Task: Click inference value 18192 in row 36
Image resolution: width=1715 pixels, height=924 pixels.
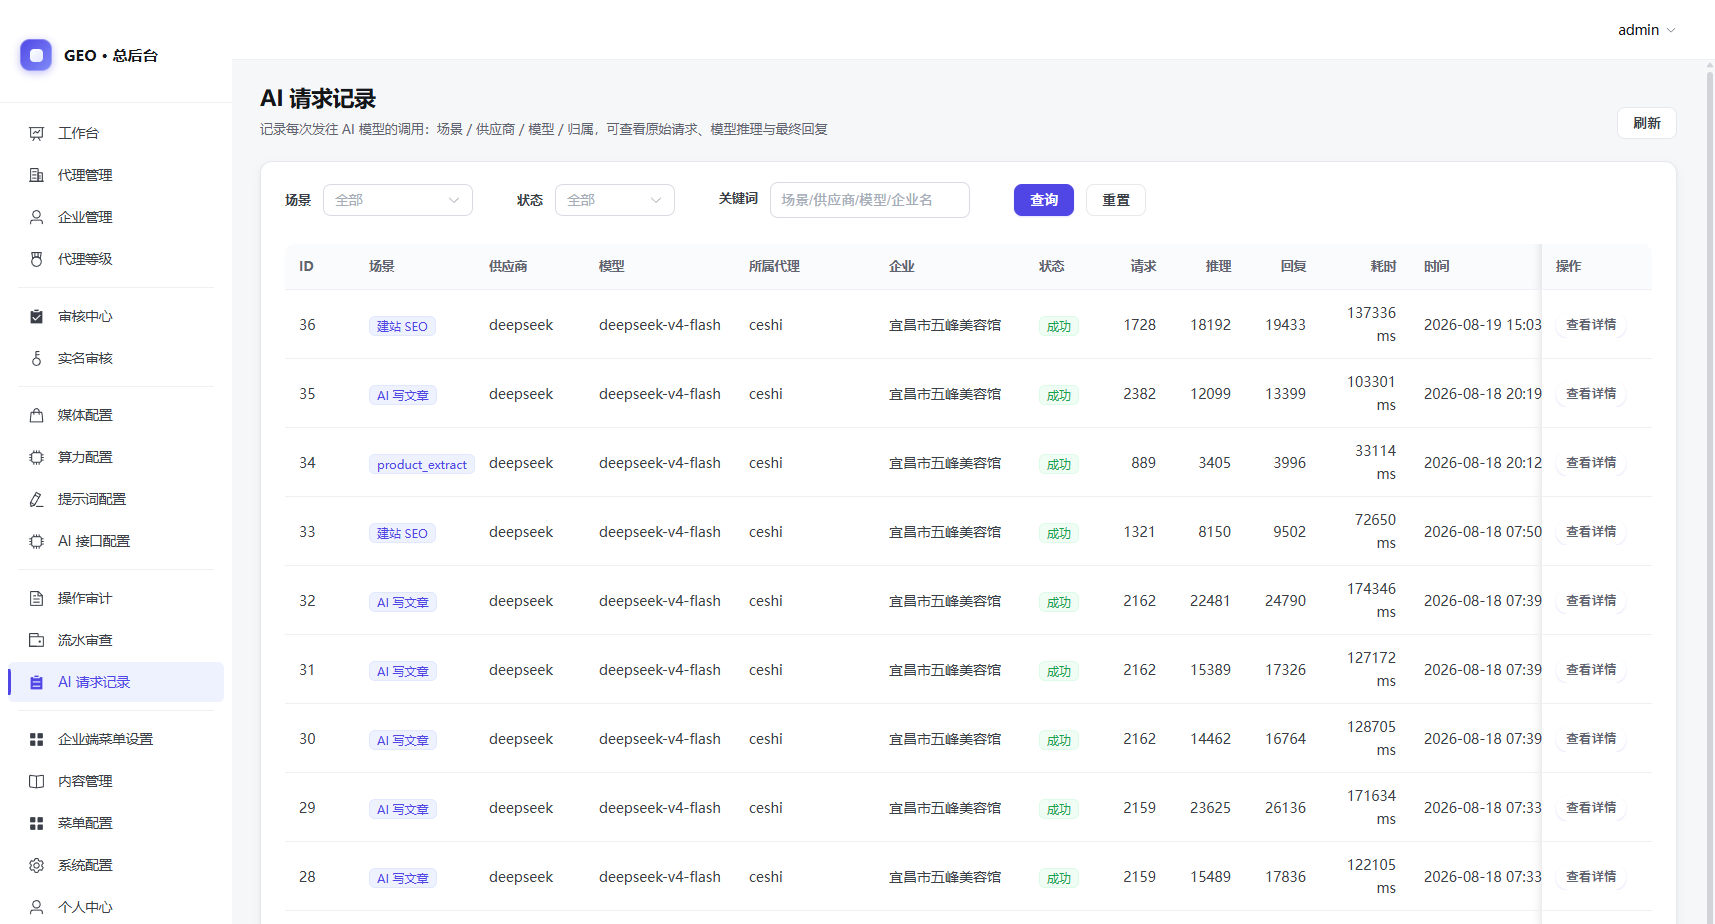Action: (1210, 325)
